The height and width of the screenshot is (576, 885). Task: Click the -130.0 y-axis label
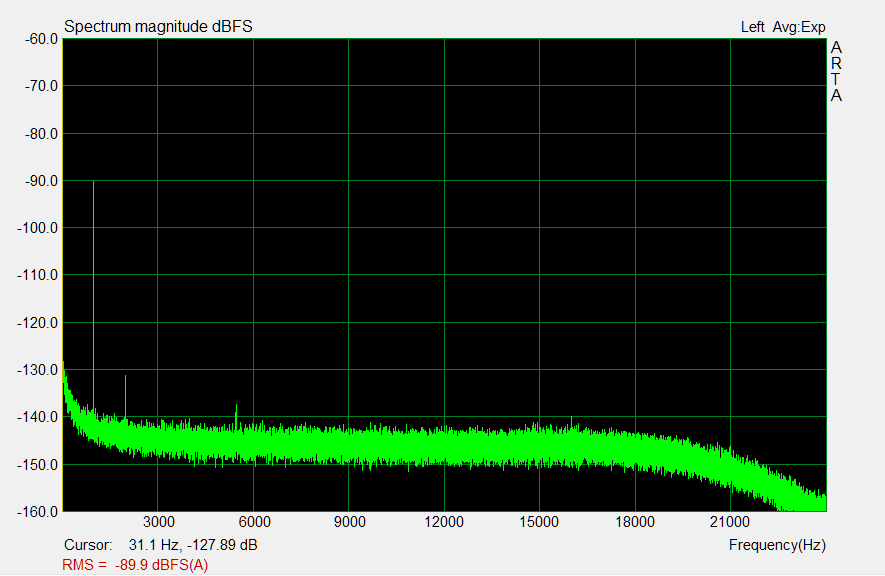coord(38,370)
